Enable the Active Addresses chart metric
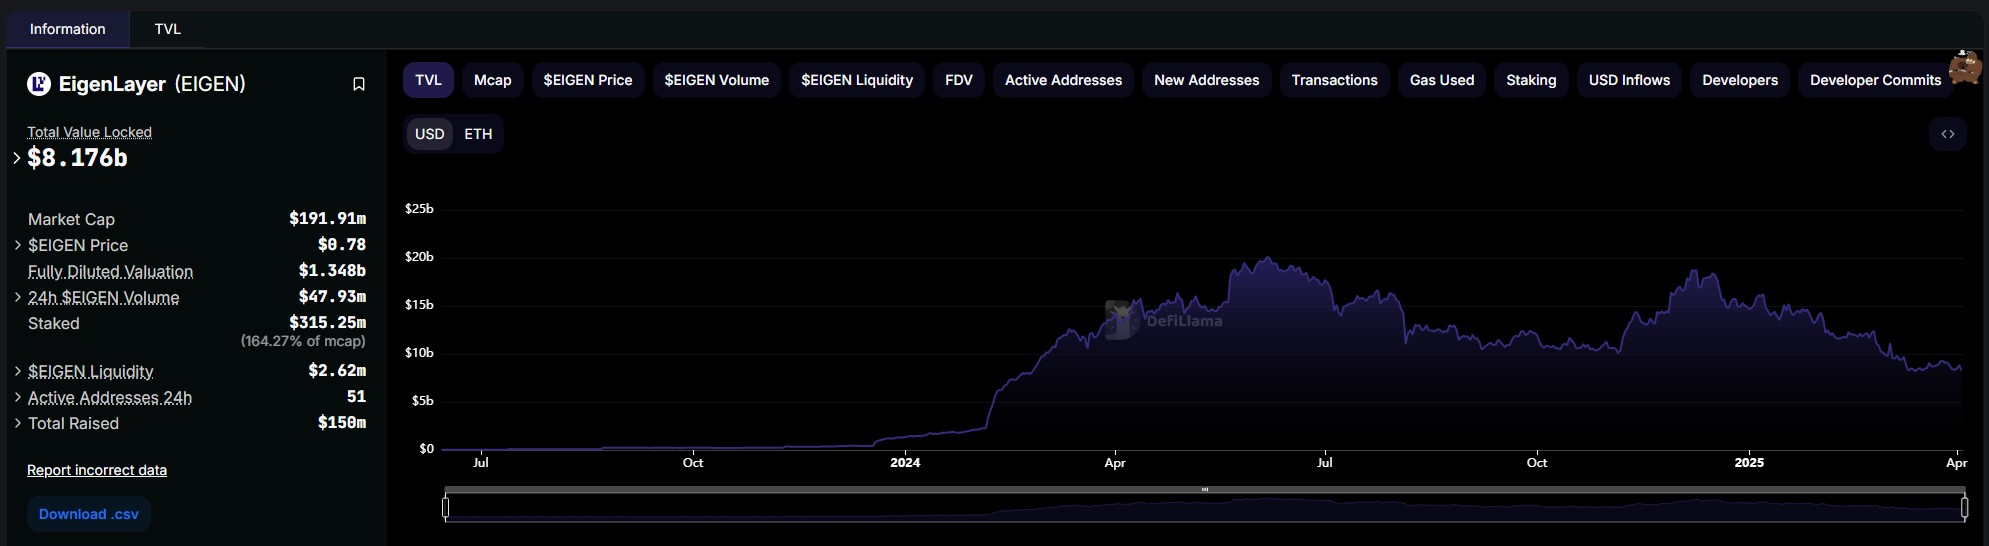The width and height of the screenshot is (1989, 546). 1063,80
